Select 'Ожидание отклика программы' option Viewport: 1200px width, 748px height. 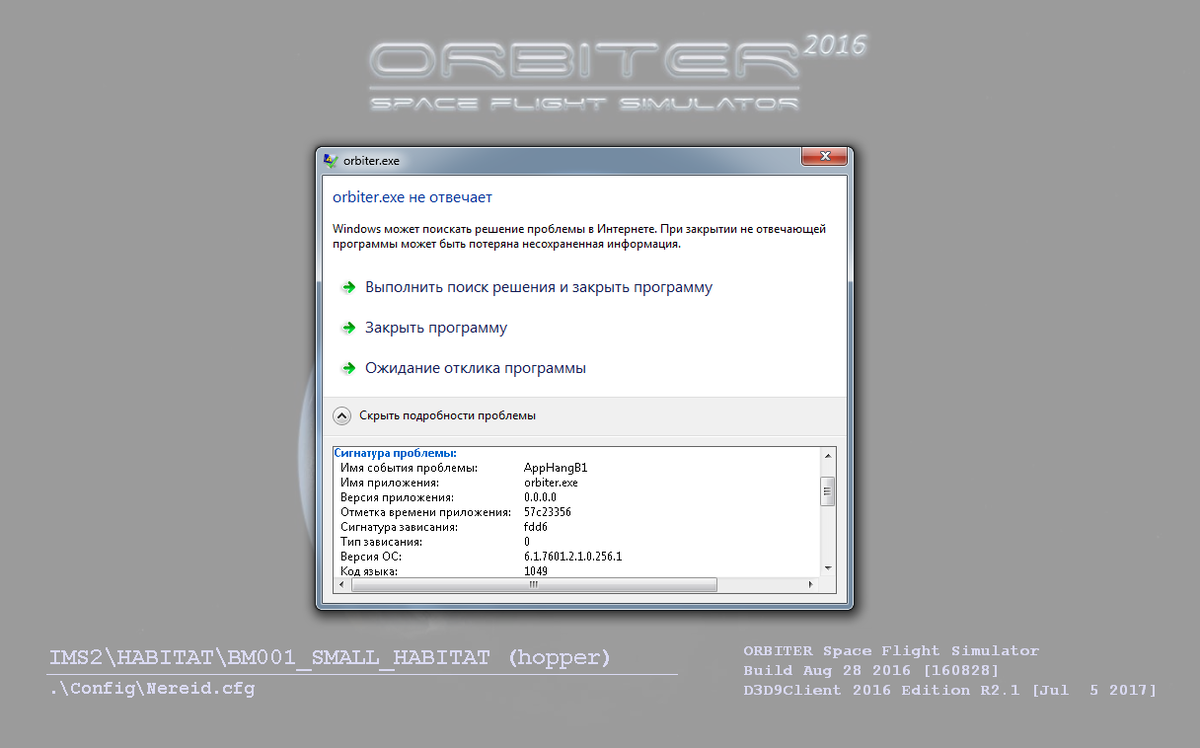tap(475, 368)
